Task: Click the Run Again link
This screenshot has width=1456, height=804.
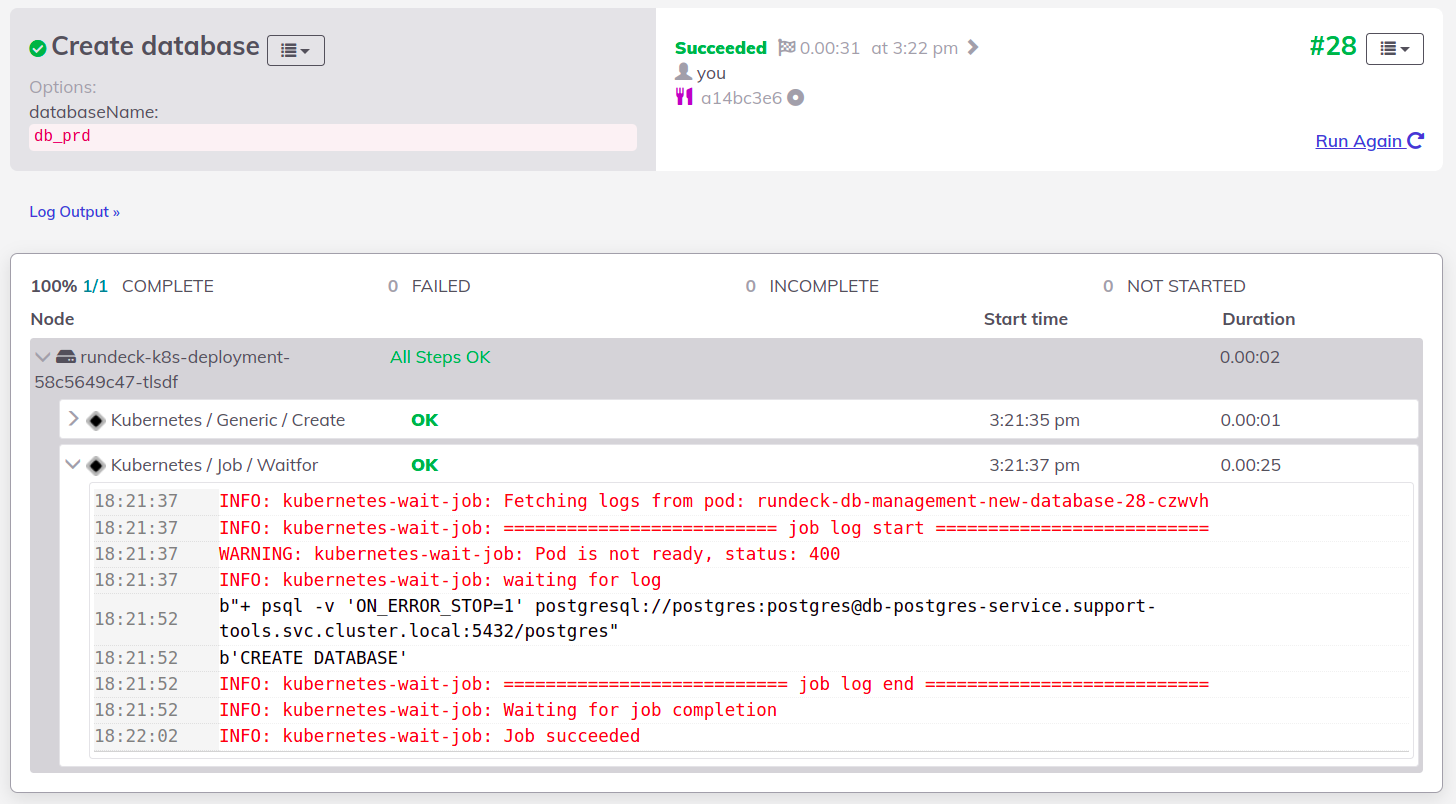Action: click(x=1358, y=141)
